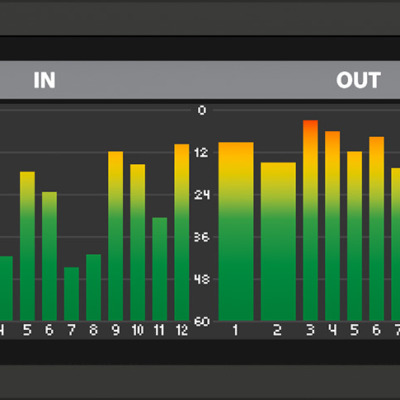Select input channel 11 level meter
The height and width of the screenshot is (400, 400).
(x=160, y=269)
